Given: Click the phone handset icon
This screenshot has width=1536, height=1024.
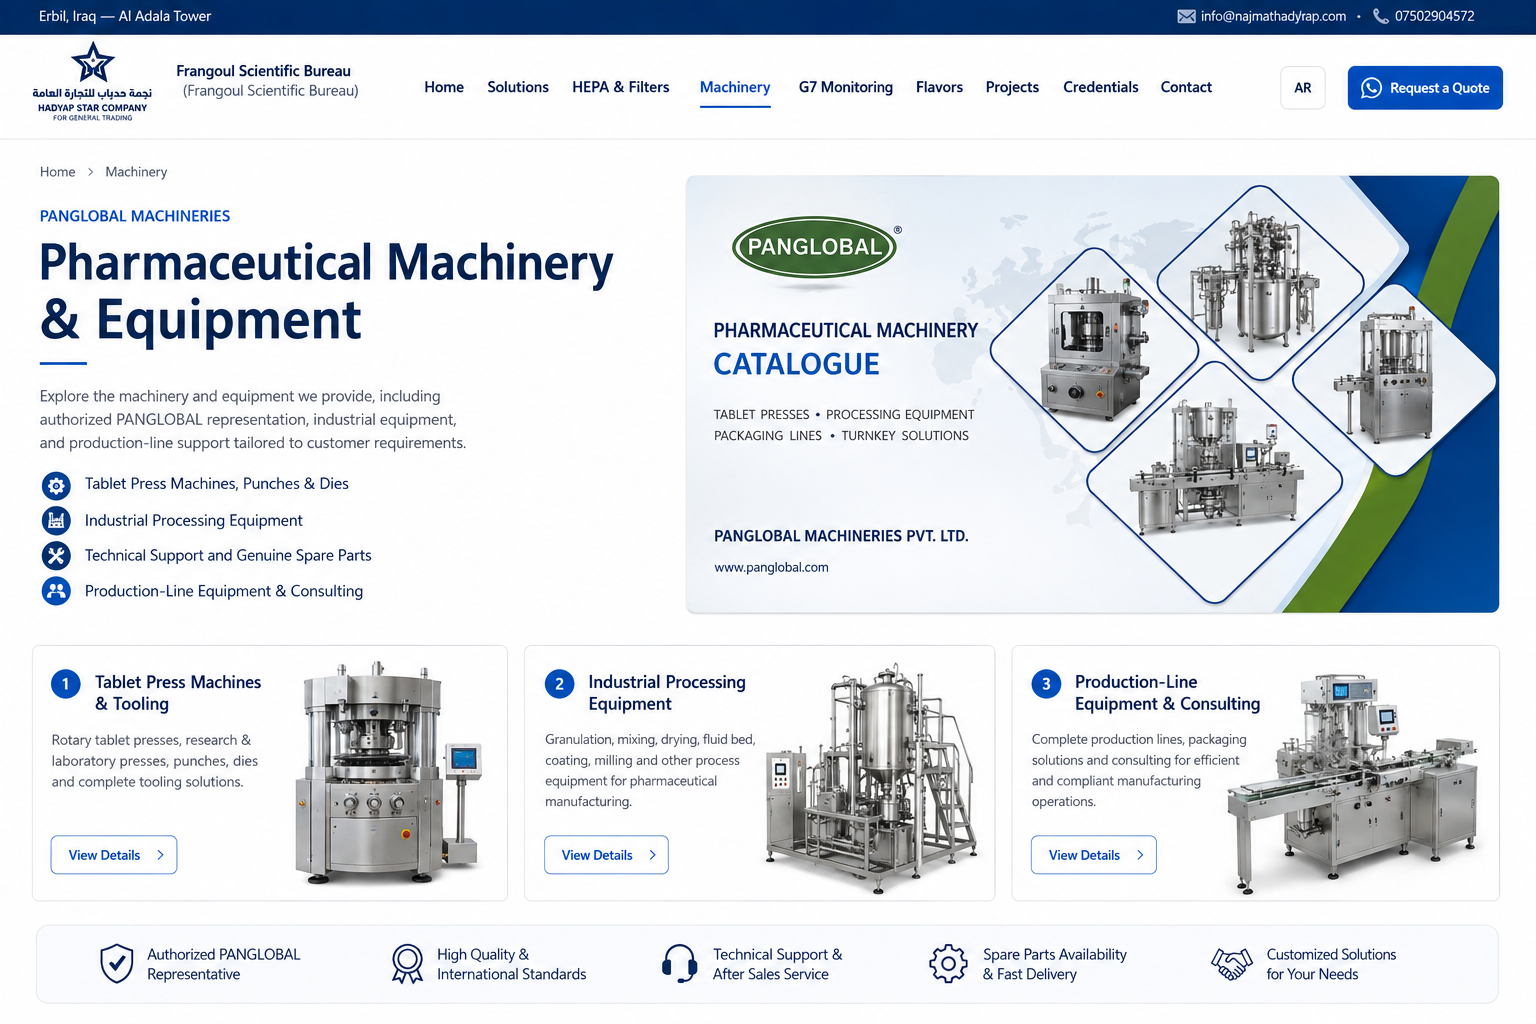Looking at the screenshot, I should tap(1381, 16).
